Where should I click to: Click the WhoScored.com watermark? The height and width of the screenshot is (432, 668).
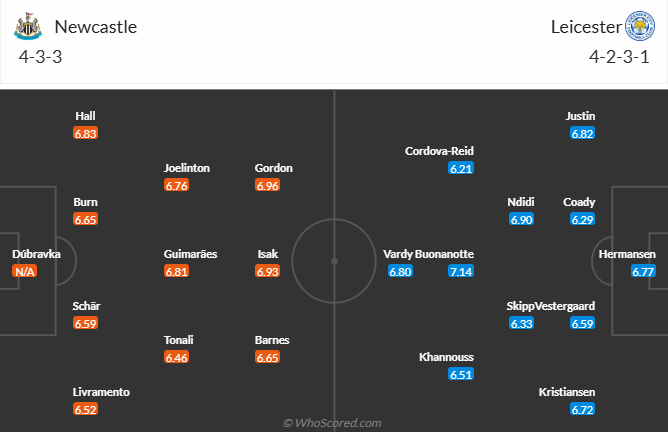[332, 423]
